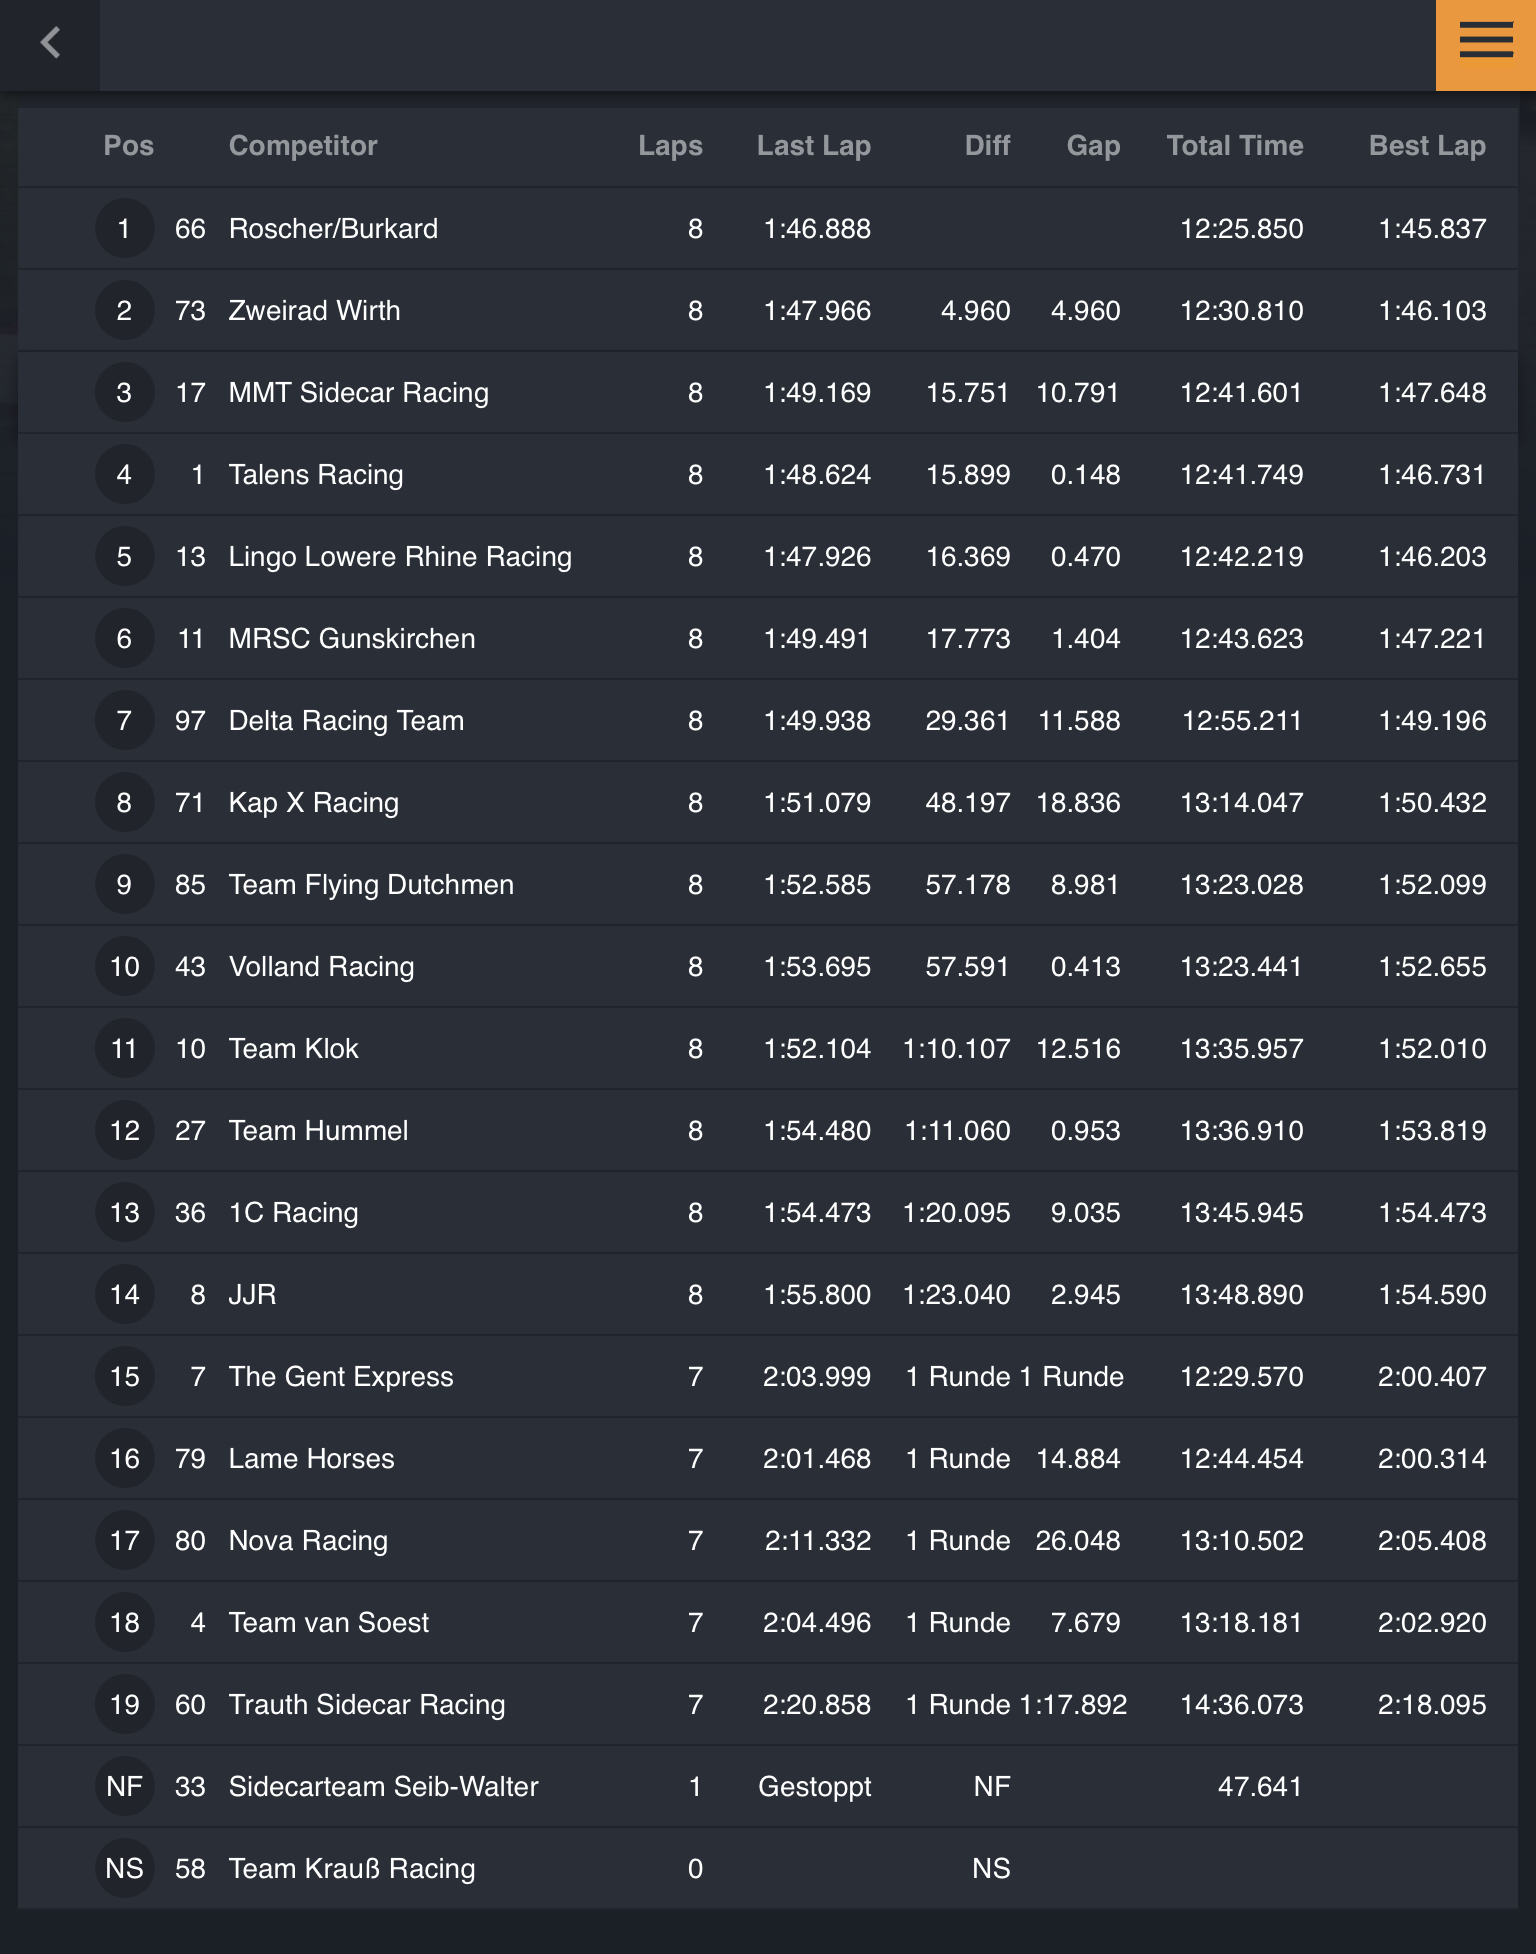
Task: Sort by the Best Lap column header
Action: [x=1426, y=146]
